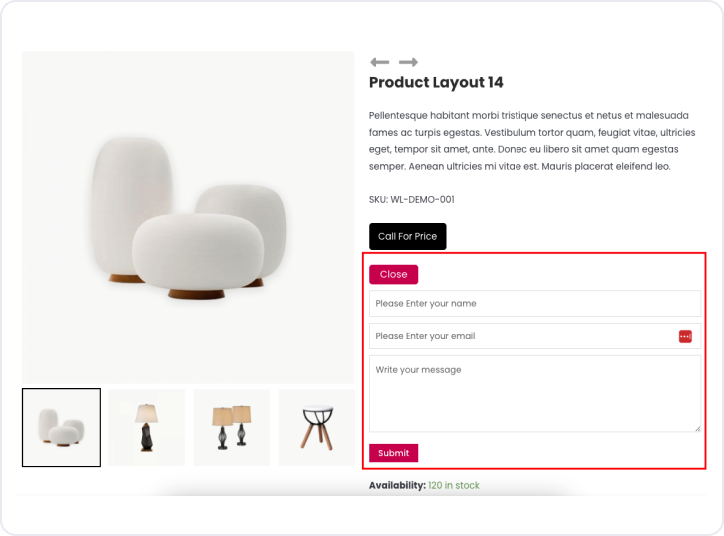Click the product description paragraph
The width and height of the screenshot is (724, 536).
coord(531,141)
